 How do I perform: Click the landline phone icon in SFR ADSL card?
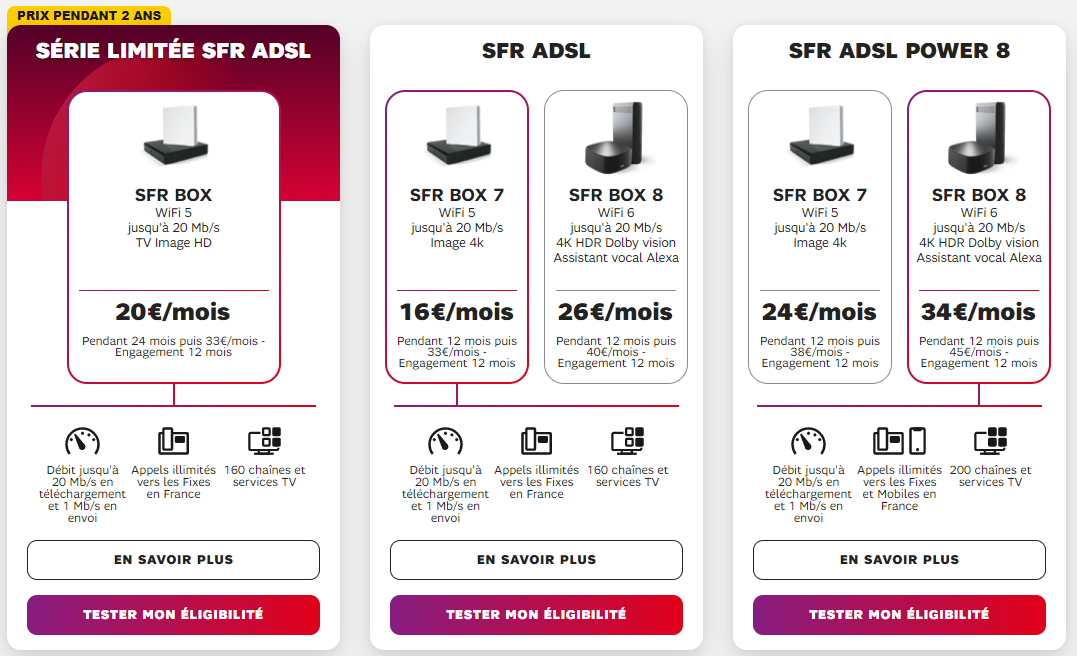click(x=536, y=441)
